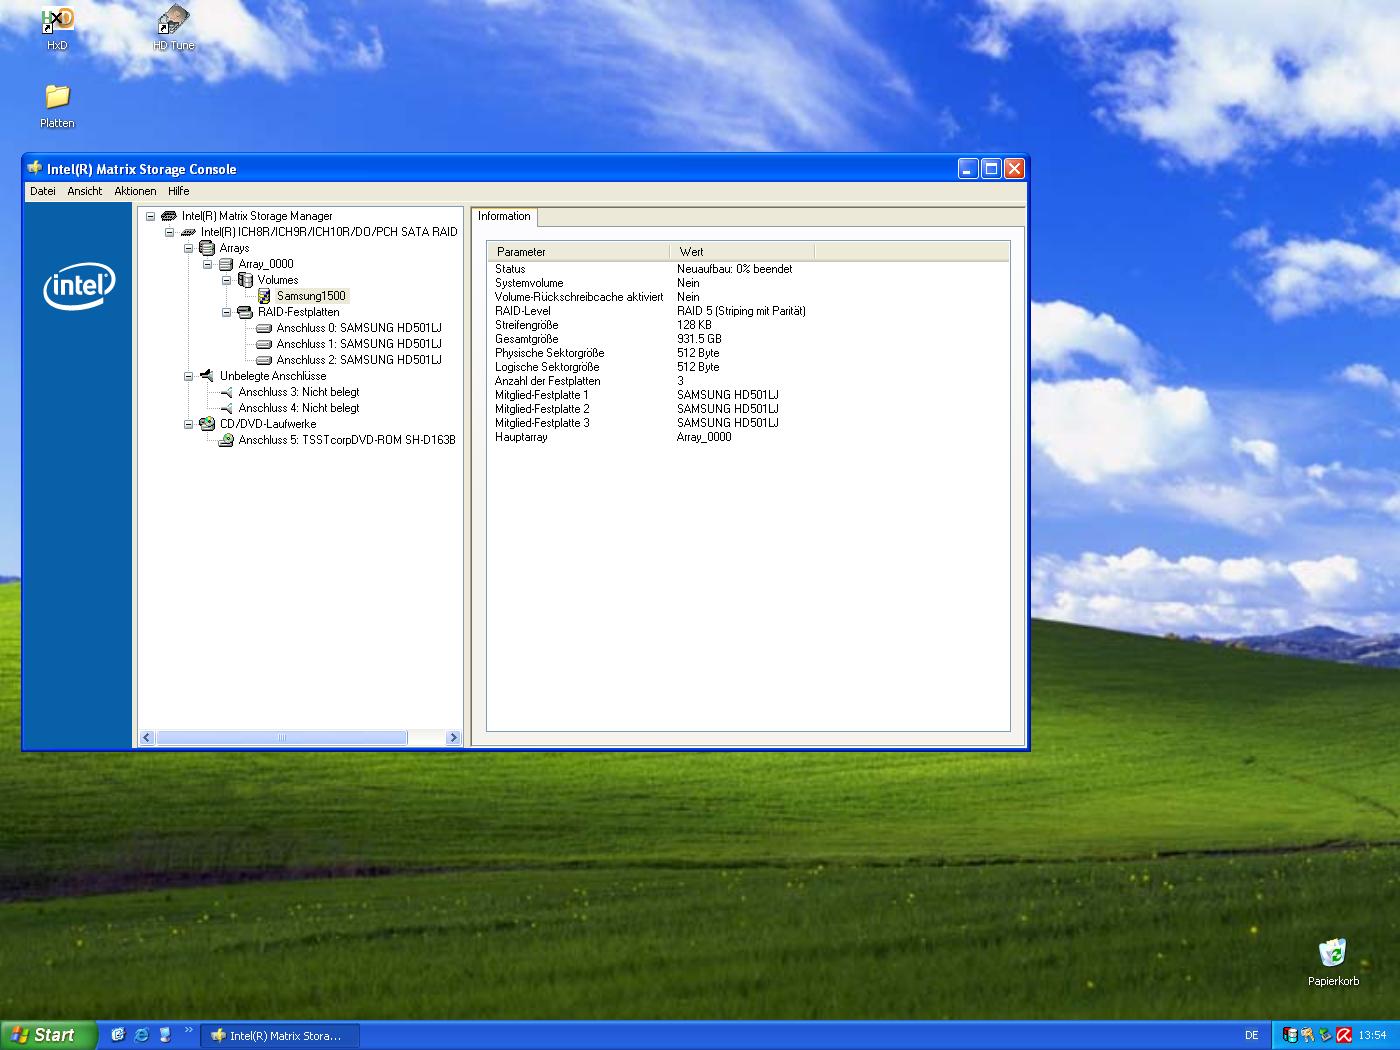
Task: Click the Gesamtgröße value 931.5 GB
Action: (x=699, y=339)
